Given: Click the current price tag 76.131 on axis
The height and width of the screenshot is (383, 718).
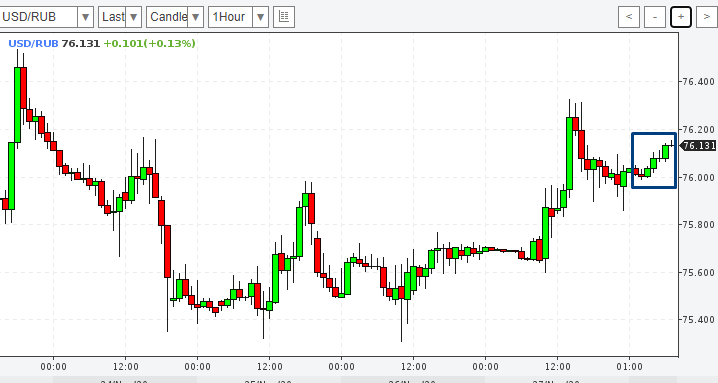Looking at the screenshot, I should click(698, 146).
